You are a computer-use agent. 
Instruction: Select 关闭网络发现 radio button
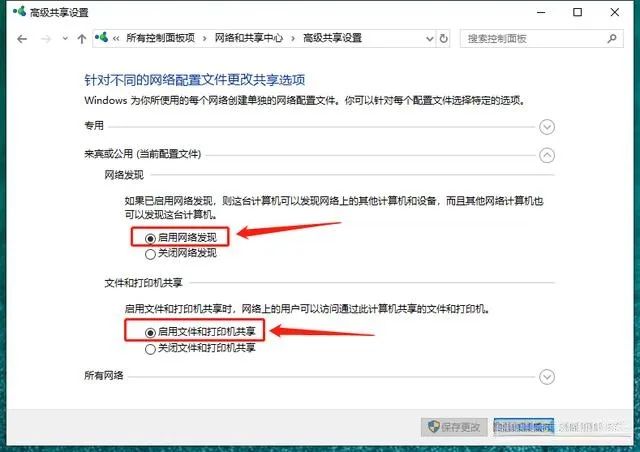[x=150, y=254]
